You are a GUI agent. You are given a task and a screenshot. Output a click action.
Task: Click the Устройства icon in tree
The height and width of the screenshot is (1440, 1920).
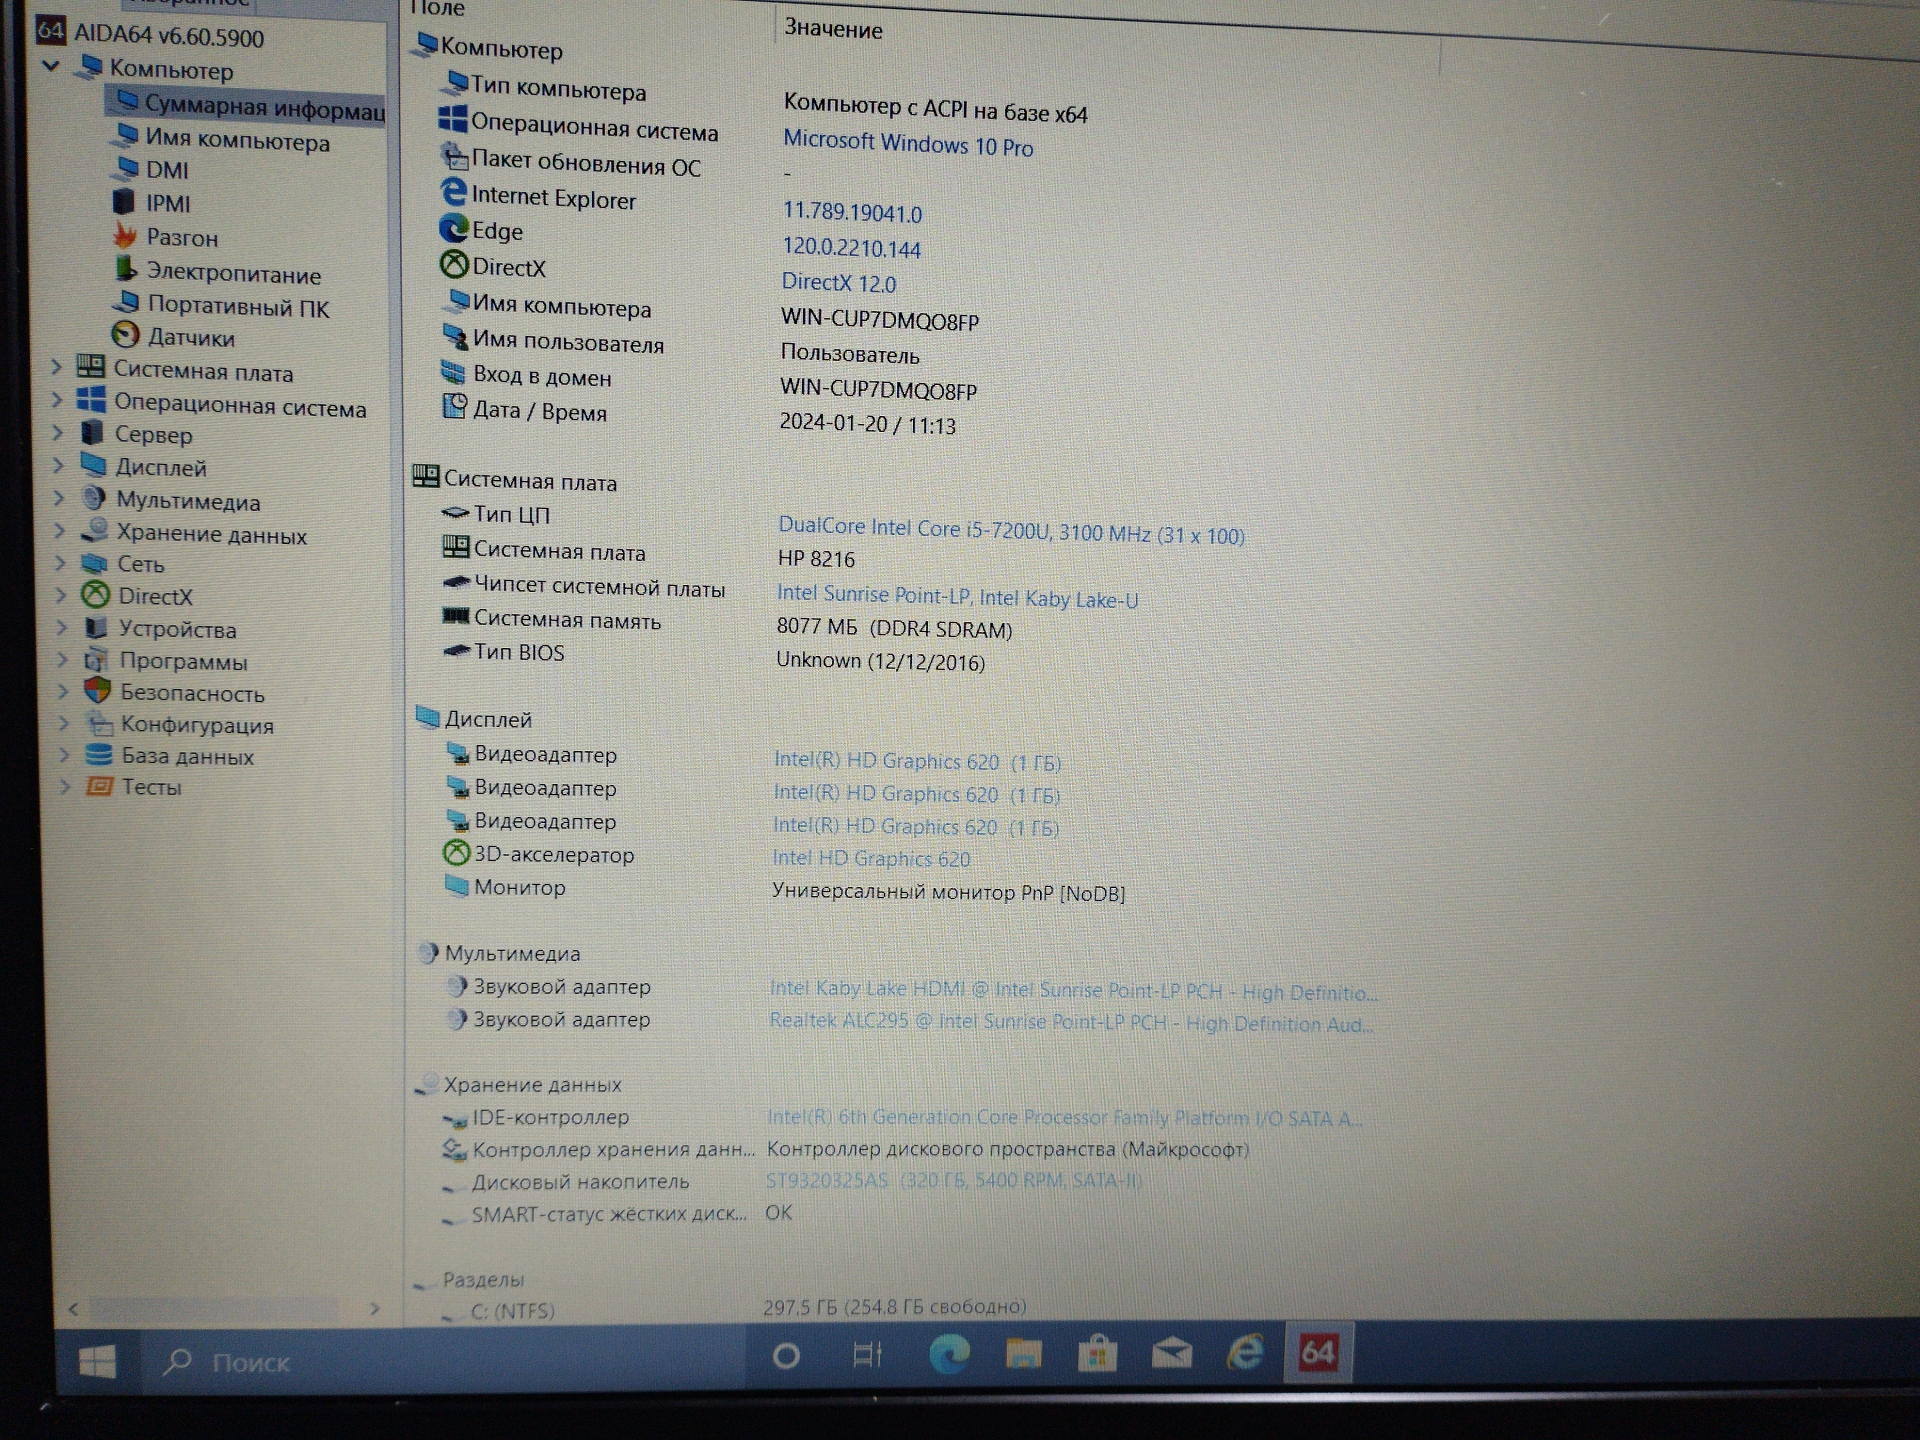pos(96,628)
